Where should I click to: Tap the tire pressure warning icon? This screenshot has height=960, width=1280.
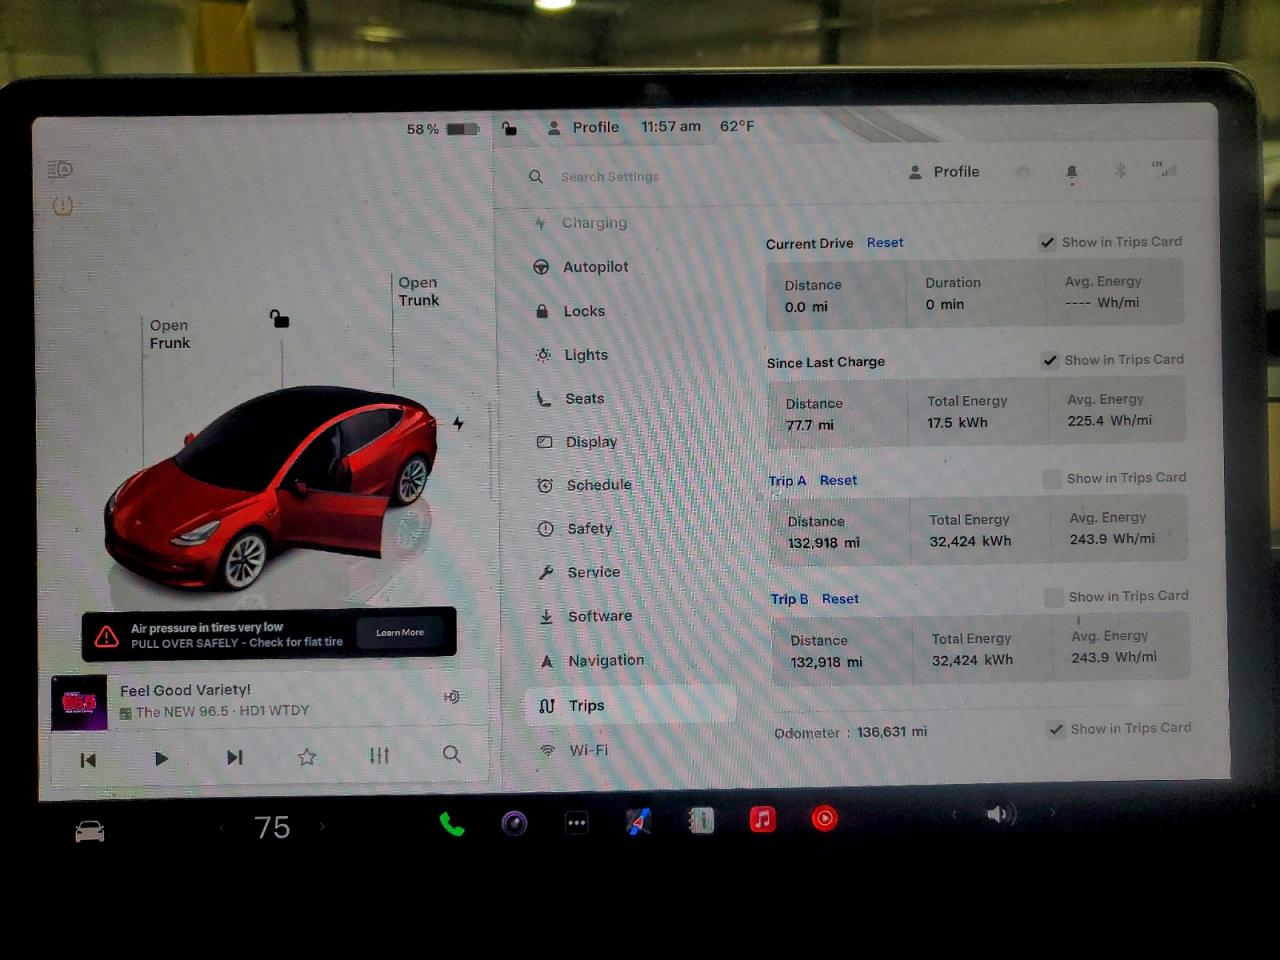pos(62,206)
